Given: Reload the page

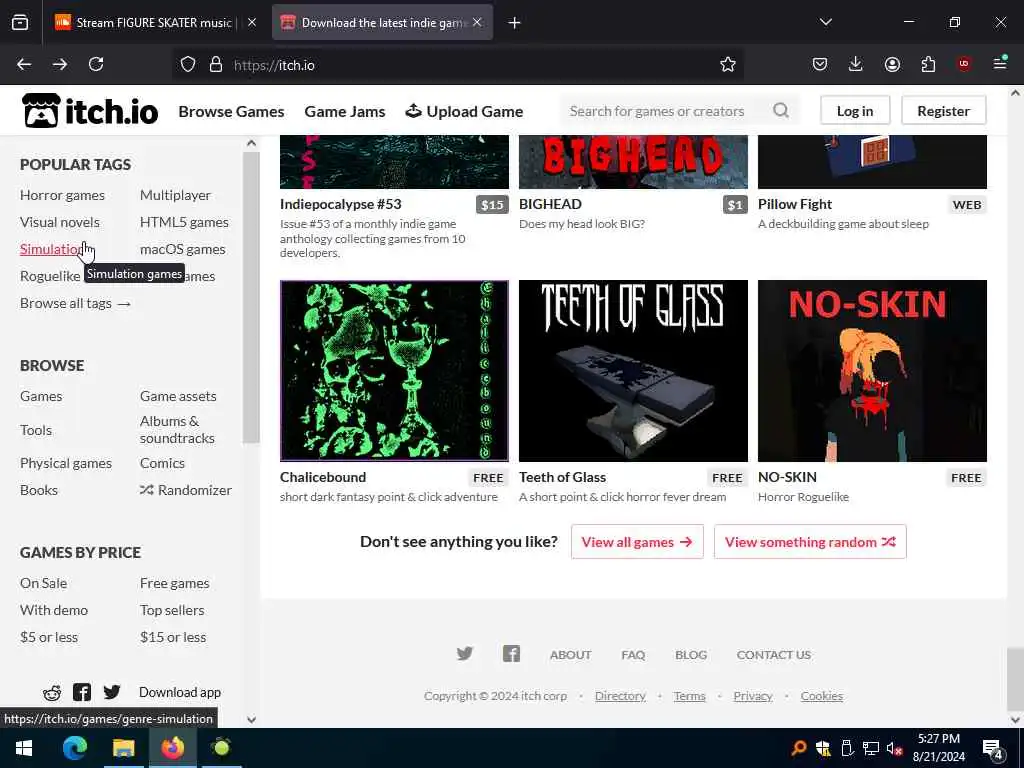Looking at the screenshot, I should 96,64.
